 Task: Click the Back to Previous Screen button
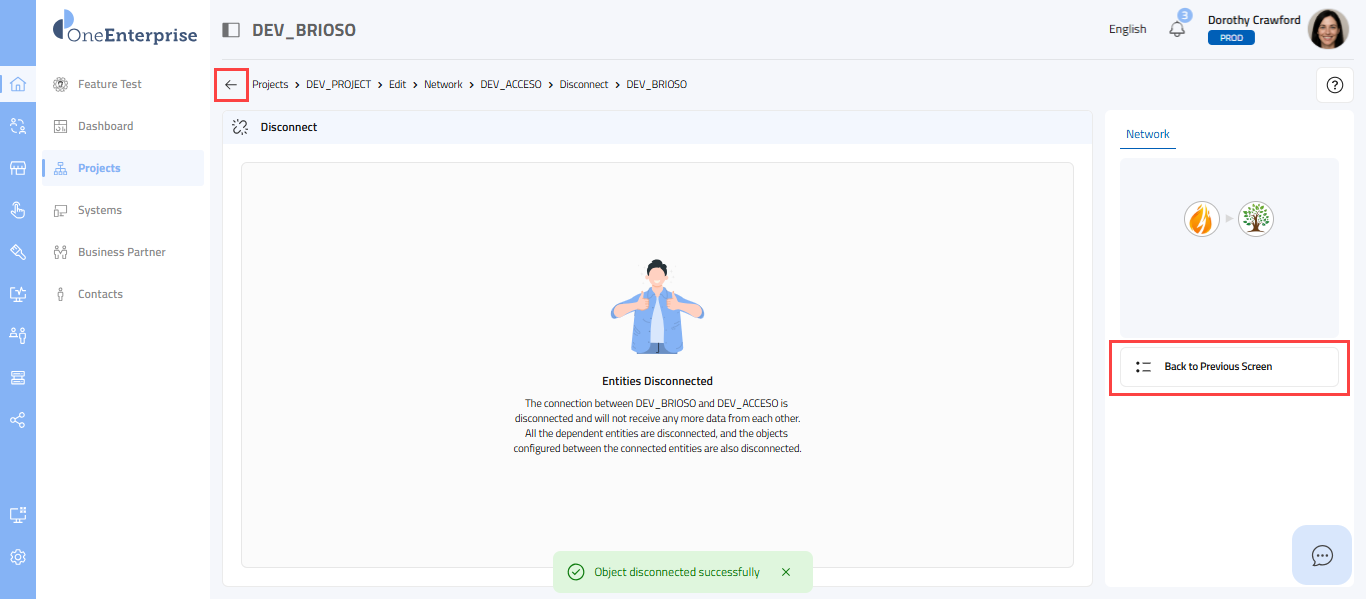tap(1228, 367)
